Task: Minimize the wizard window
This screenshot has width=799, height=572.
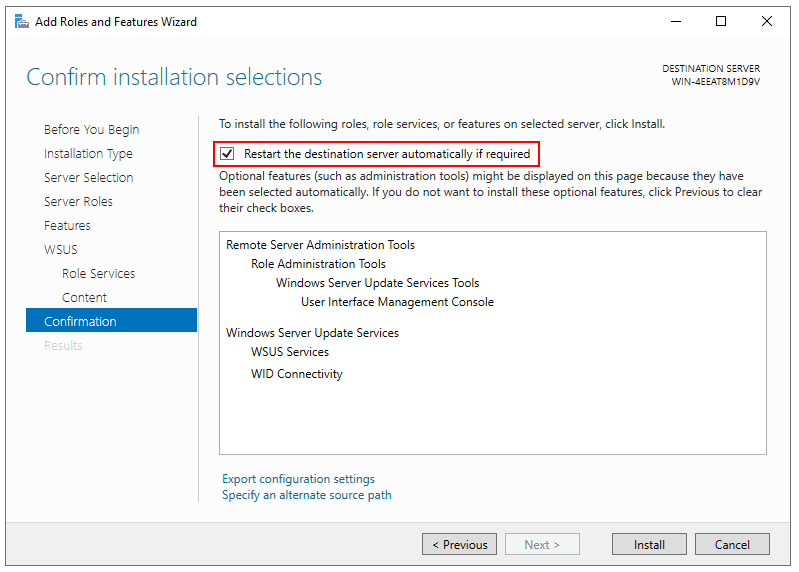Action: pos(676,21)
